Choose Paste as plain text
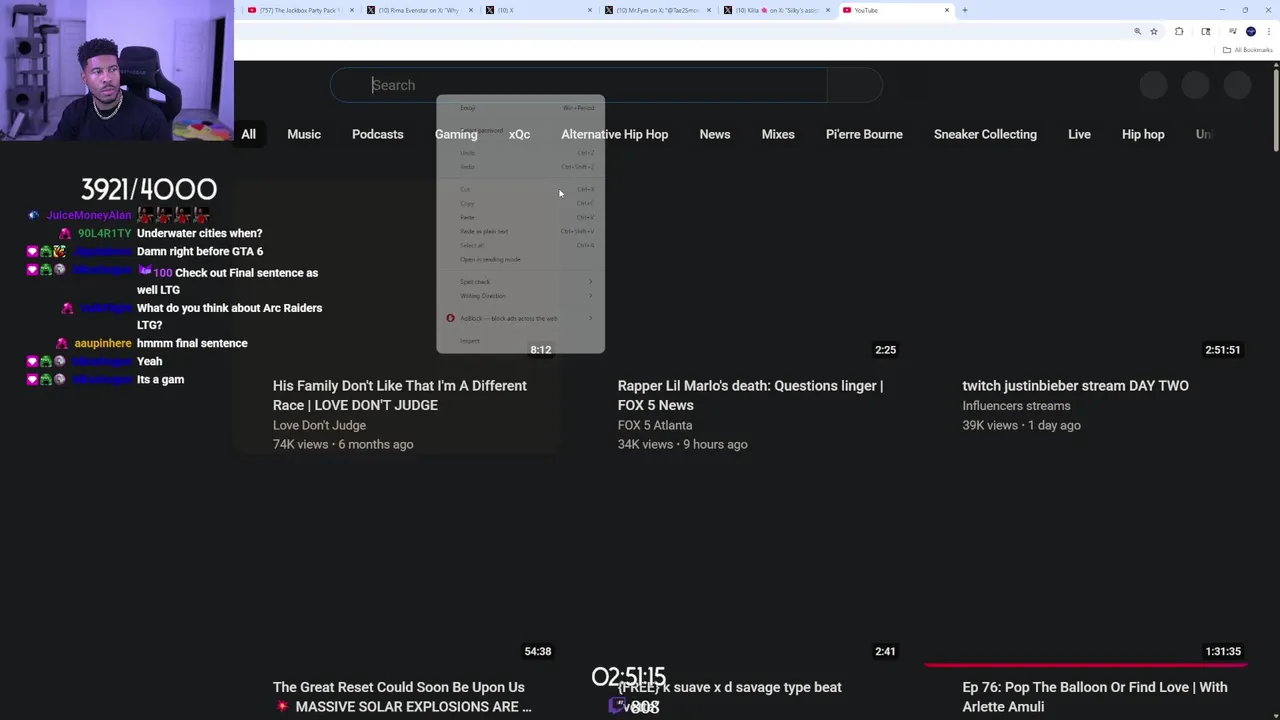This screenshot has width=1280, height=720. coord(520,231)
